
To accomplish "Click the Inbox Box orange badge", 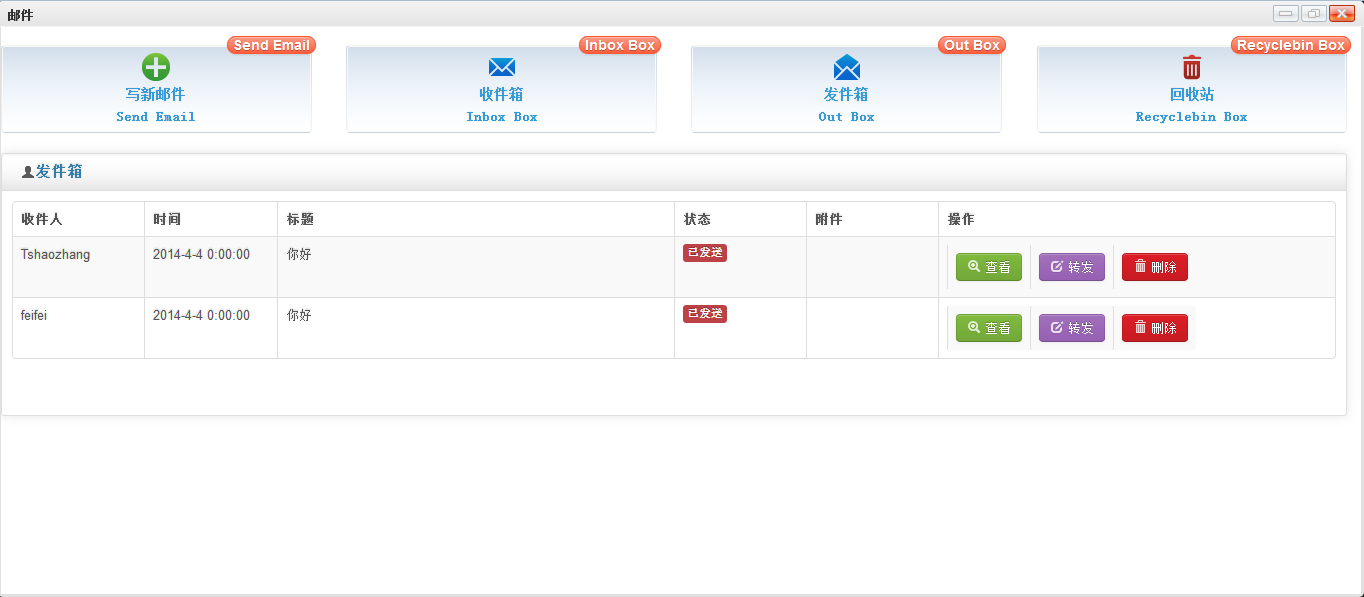I will coord(620,45).
